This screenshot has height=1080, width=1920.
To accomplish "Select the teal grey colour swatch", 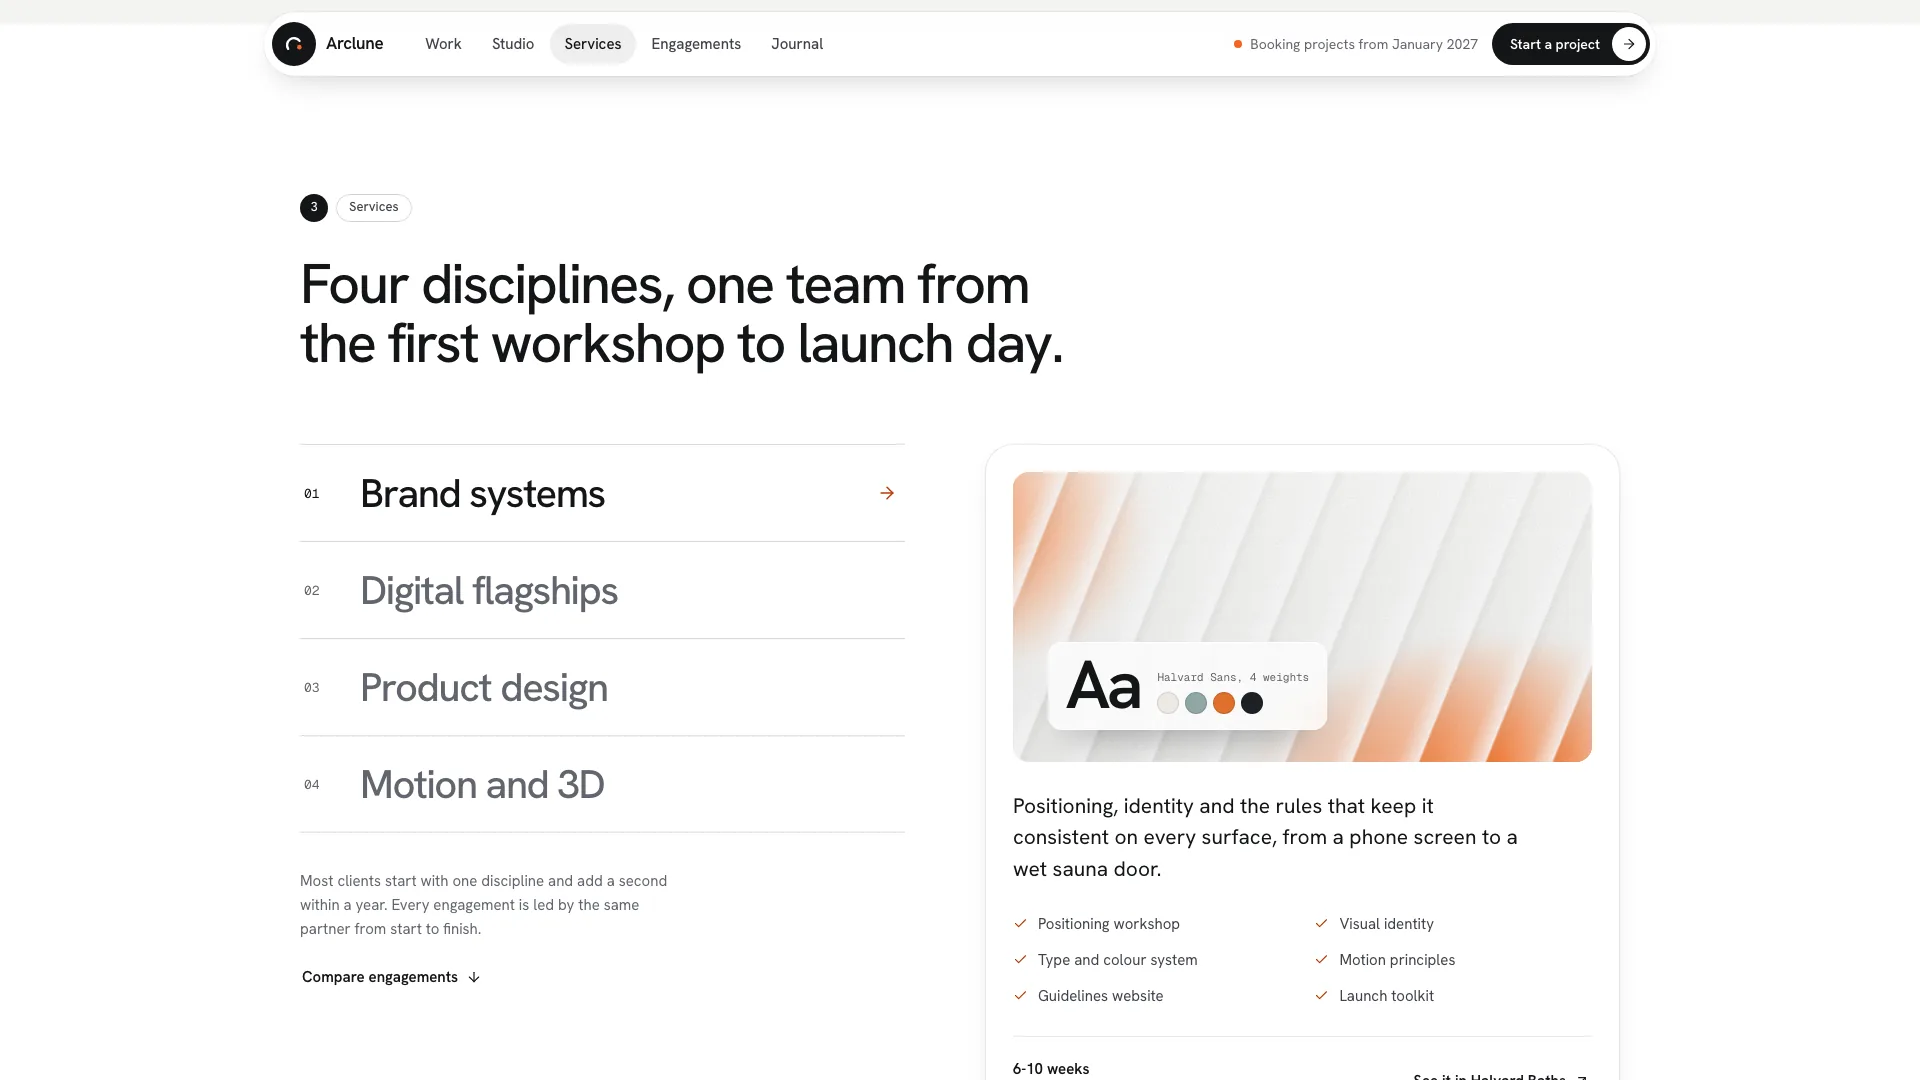I will [x=1196, y=703].
